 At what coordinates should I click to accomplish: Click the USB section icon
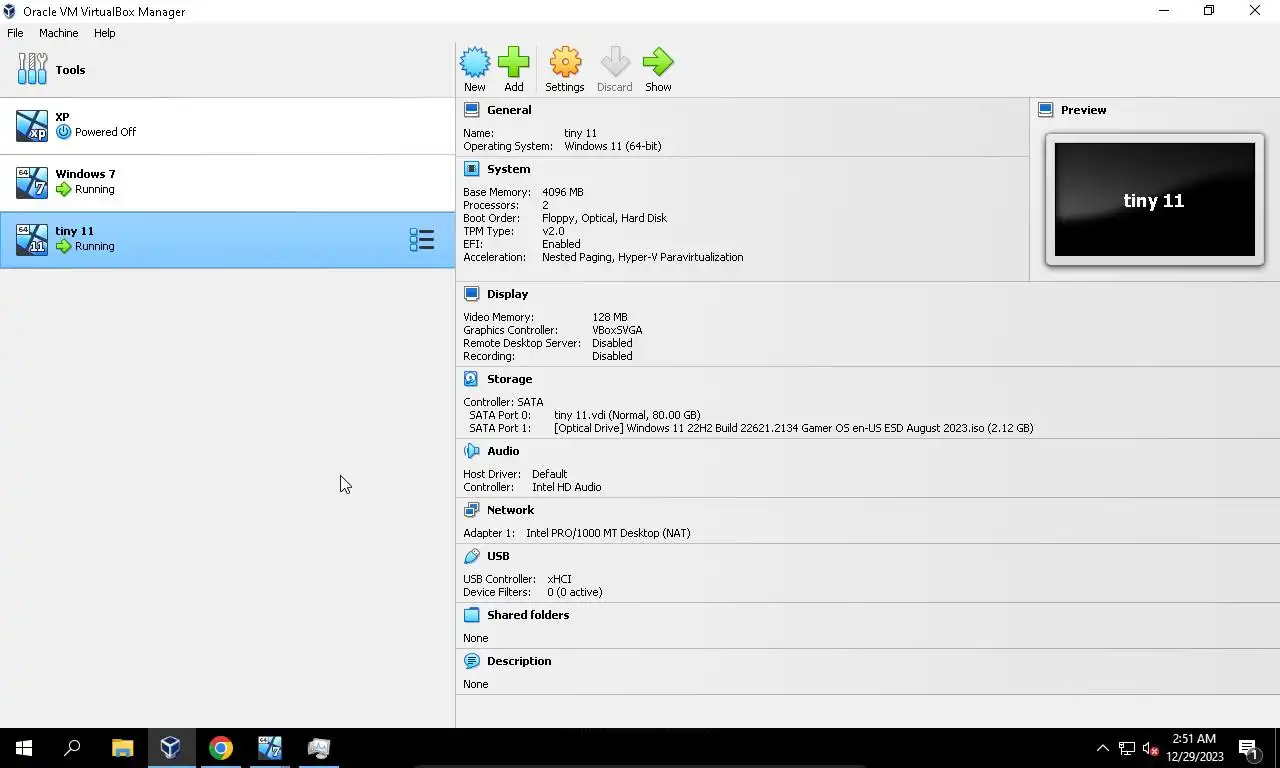coord(471,556)
